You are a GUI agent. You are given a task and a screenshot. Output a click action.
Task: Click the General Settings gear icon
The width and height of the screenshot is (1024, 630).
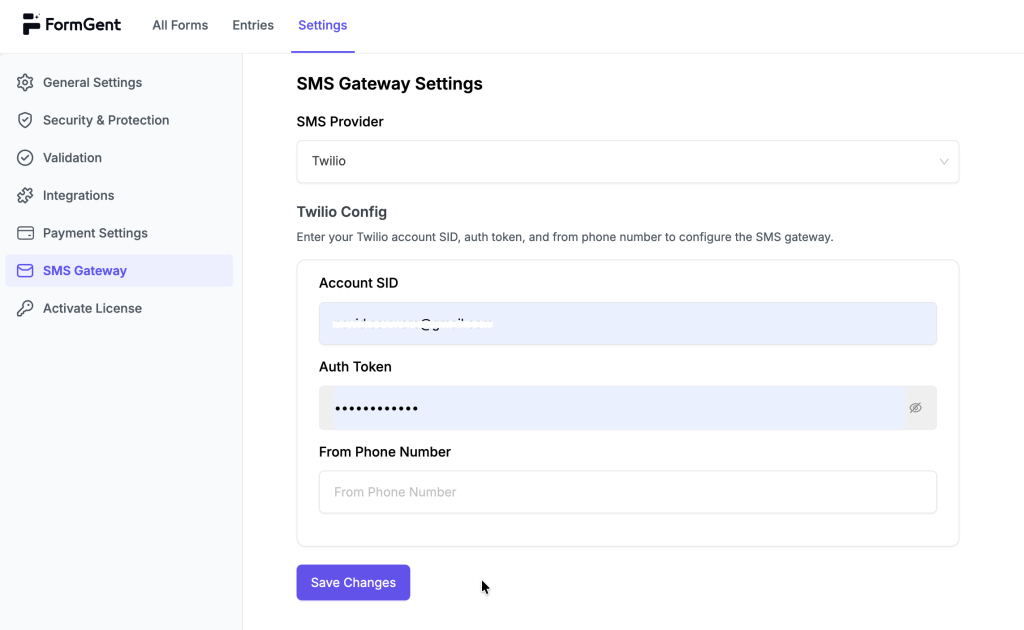coord(25,82)
